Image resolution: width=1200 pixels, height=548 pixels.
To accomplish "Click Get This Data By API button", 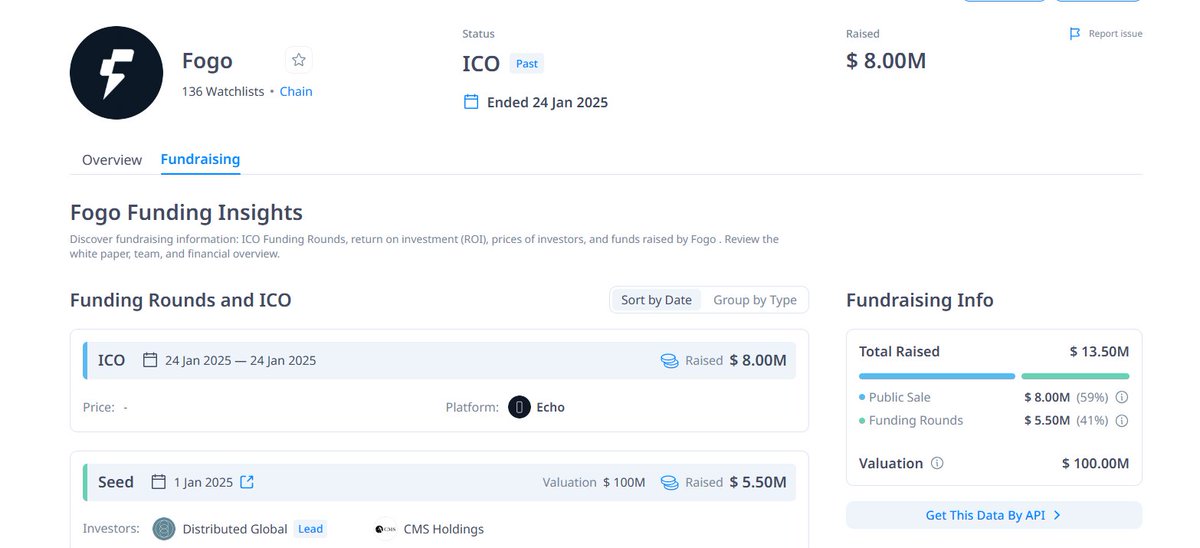I will pos(993,515).
